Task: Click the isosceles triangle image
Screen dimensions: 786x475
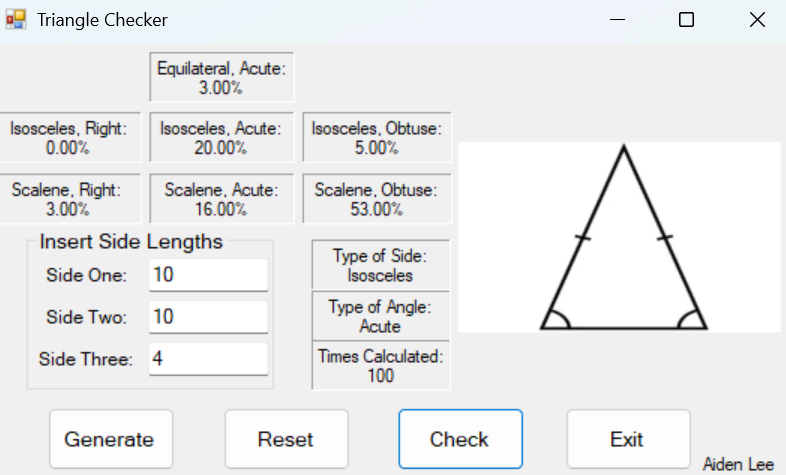Action: pos(620,237)
